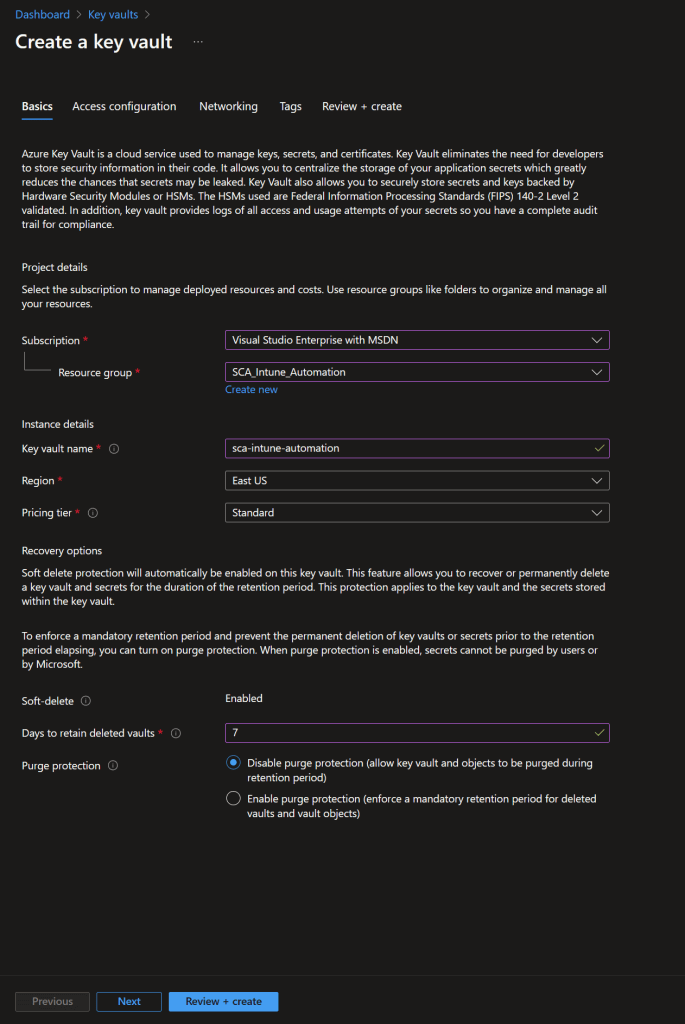
Task: Click the Pricing tier info icon
Action: [93, 513]
